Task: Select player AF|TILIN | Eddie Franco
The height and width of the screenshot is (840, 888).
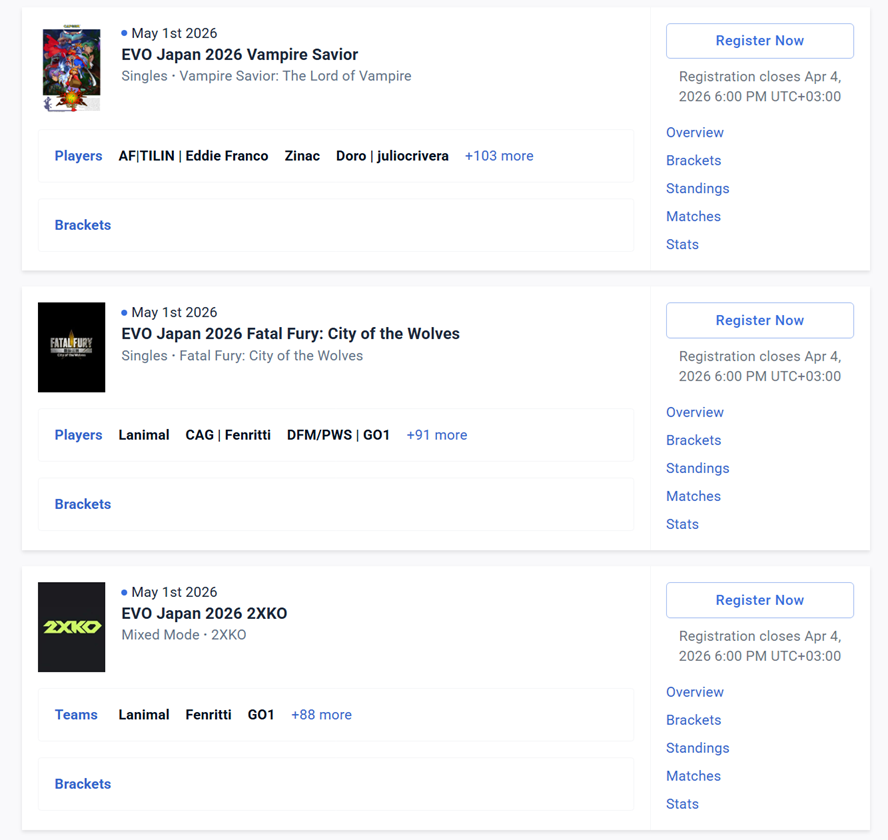Action: (x=193, y=156)
